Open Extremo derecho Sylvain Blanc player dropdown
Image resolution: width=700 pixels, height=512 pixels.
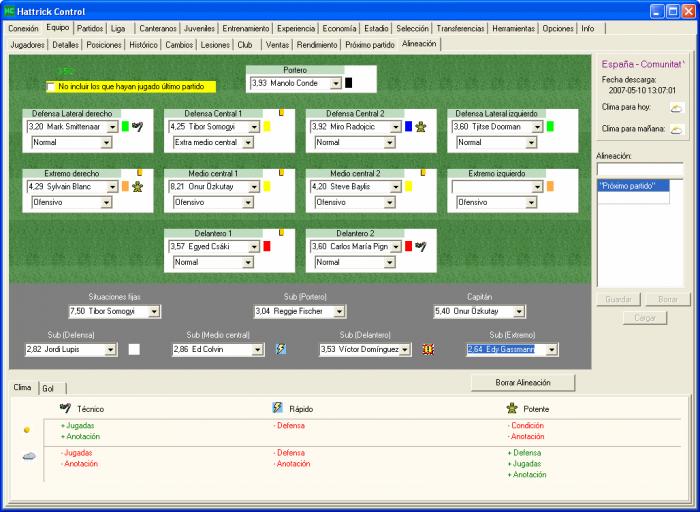(x=112, y=187)
